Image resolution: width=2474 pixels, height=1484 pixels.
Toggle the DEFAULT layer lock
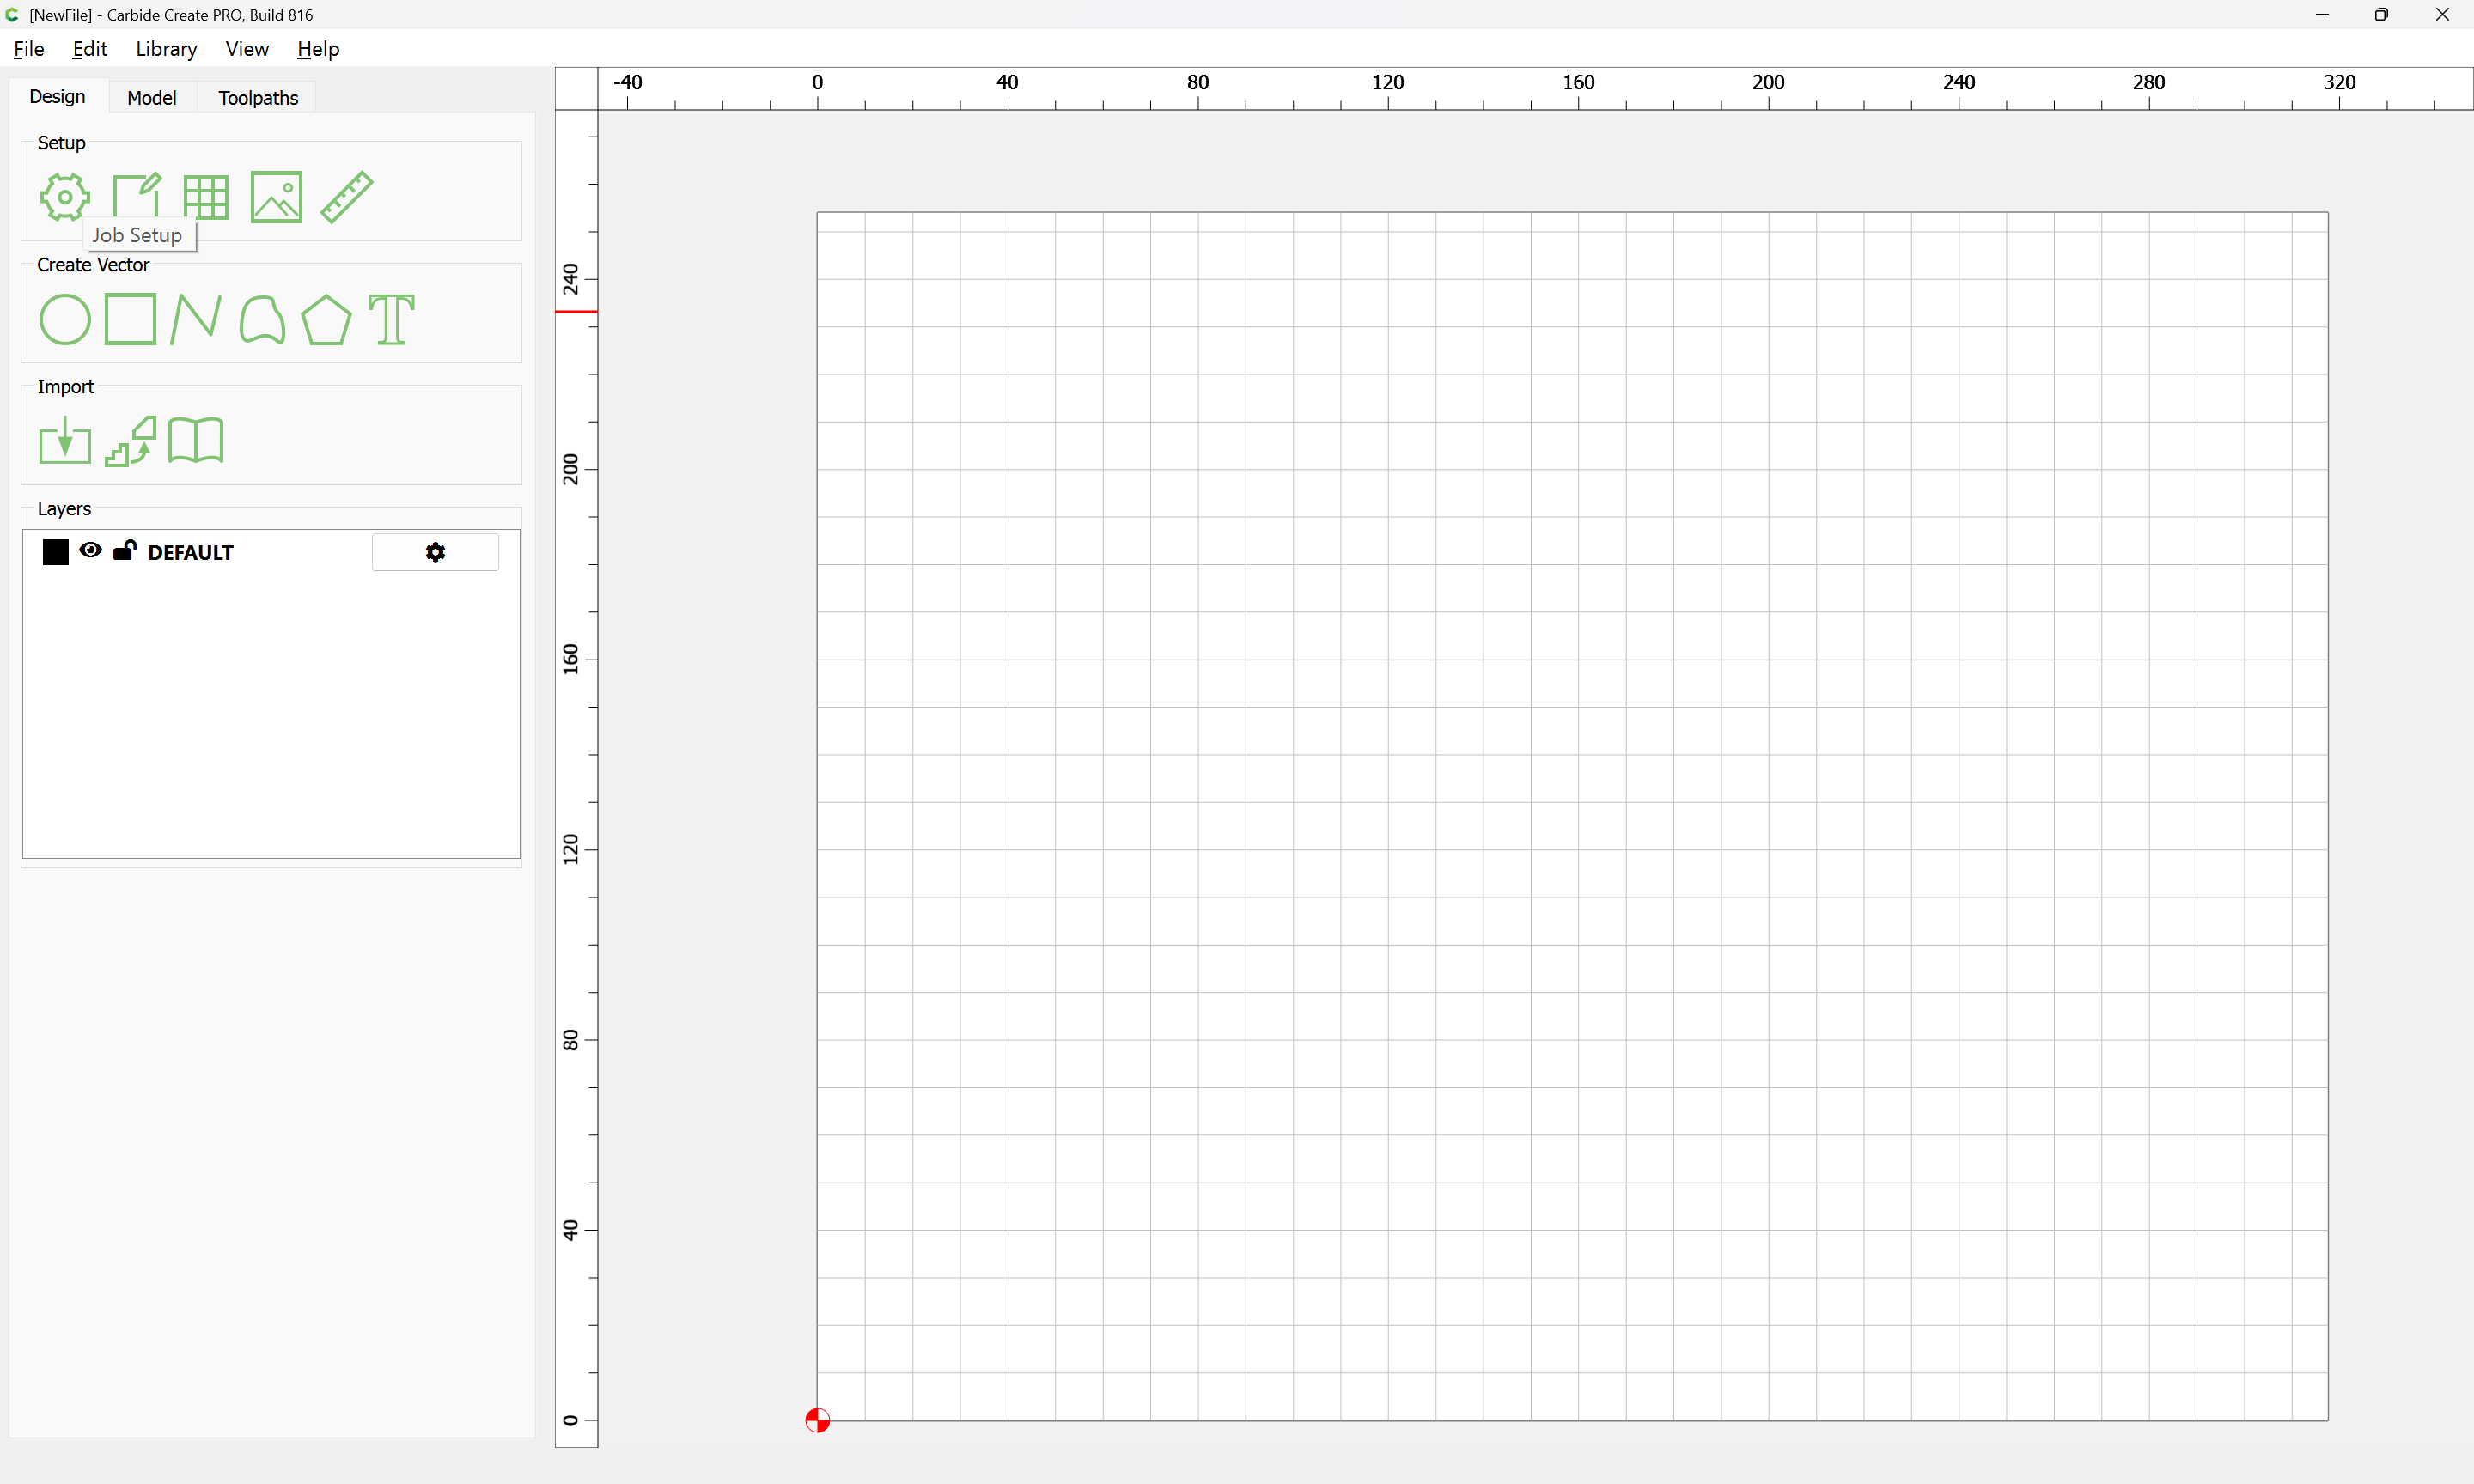click(125, 550)
